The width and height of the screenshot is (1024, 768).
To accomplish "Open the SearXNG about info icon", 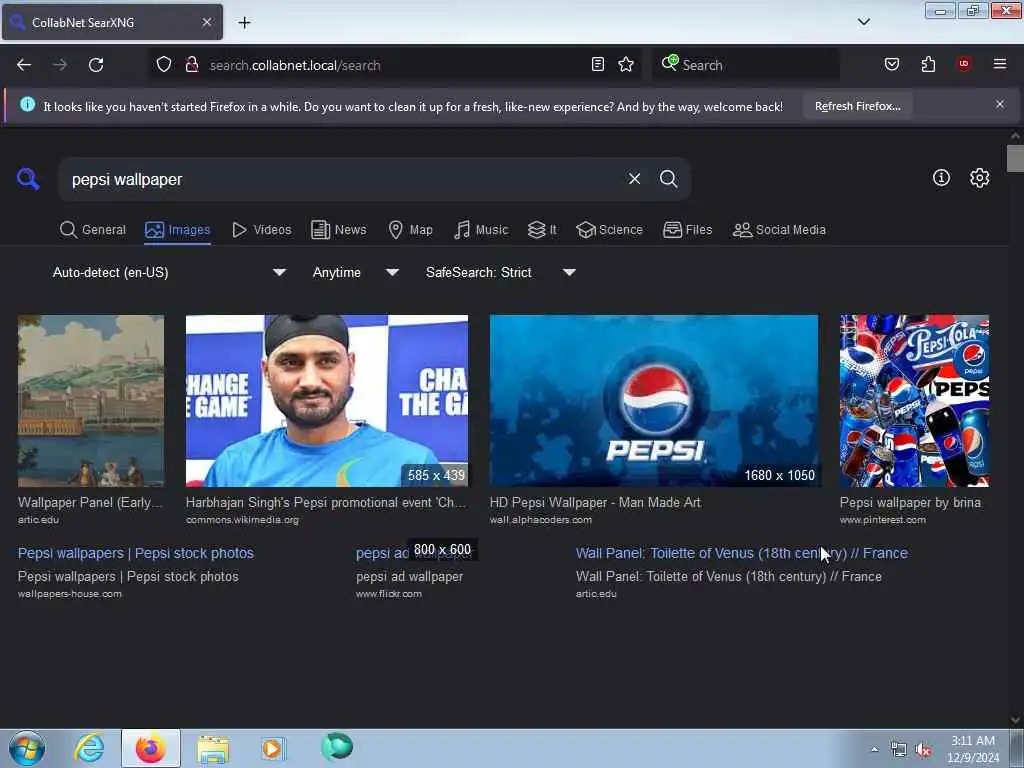I will 941,178.
